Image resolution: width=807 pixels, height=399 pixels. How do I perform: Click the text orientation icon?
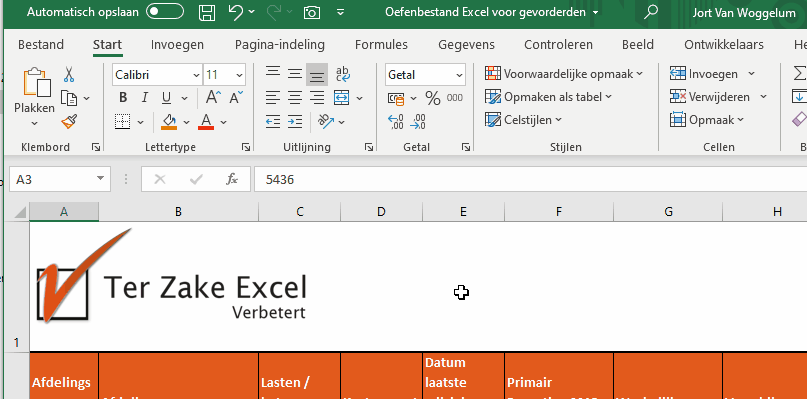click(x=326, y=122)
